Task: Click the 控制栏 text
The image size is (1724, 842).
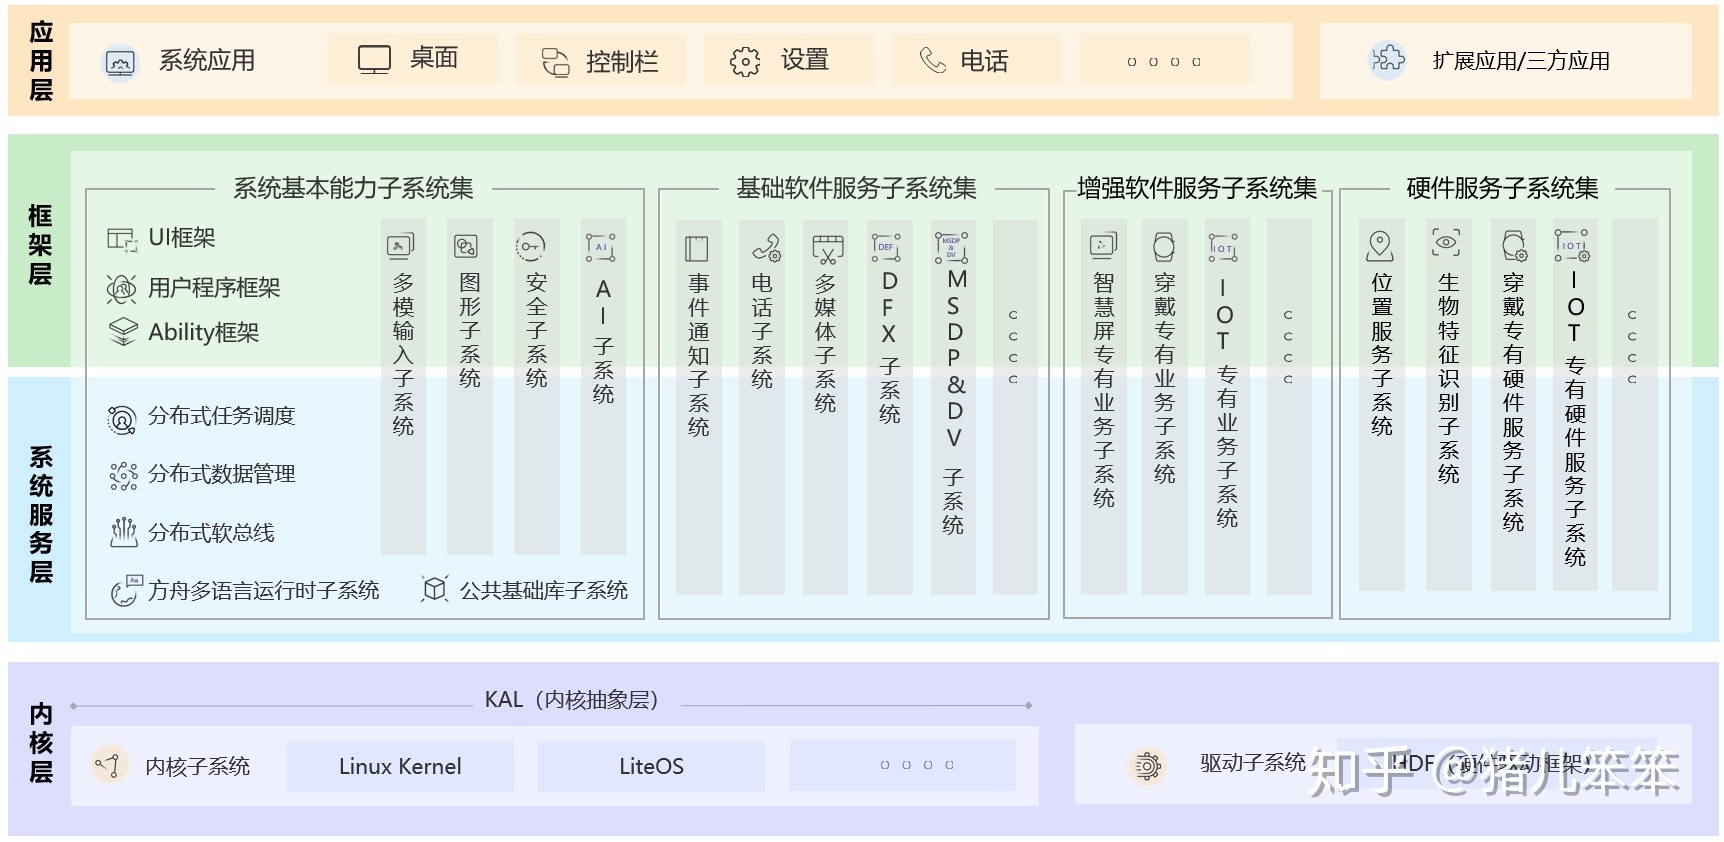Action: 622,62
